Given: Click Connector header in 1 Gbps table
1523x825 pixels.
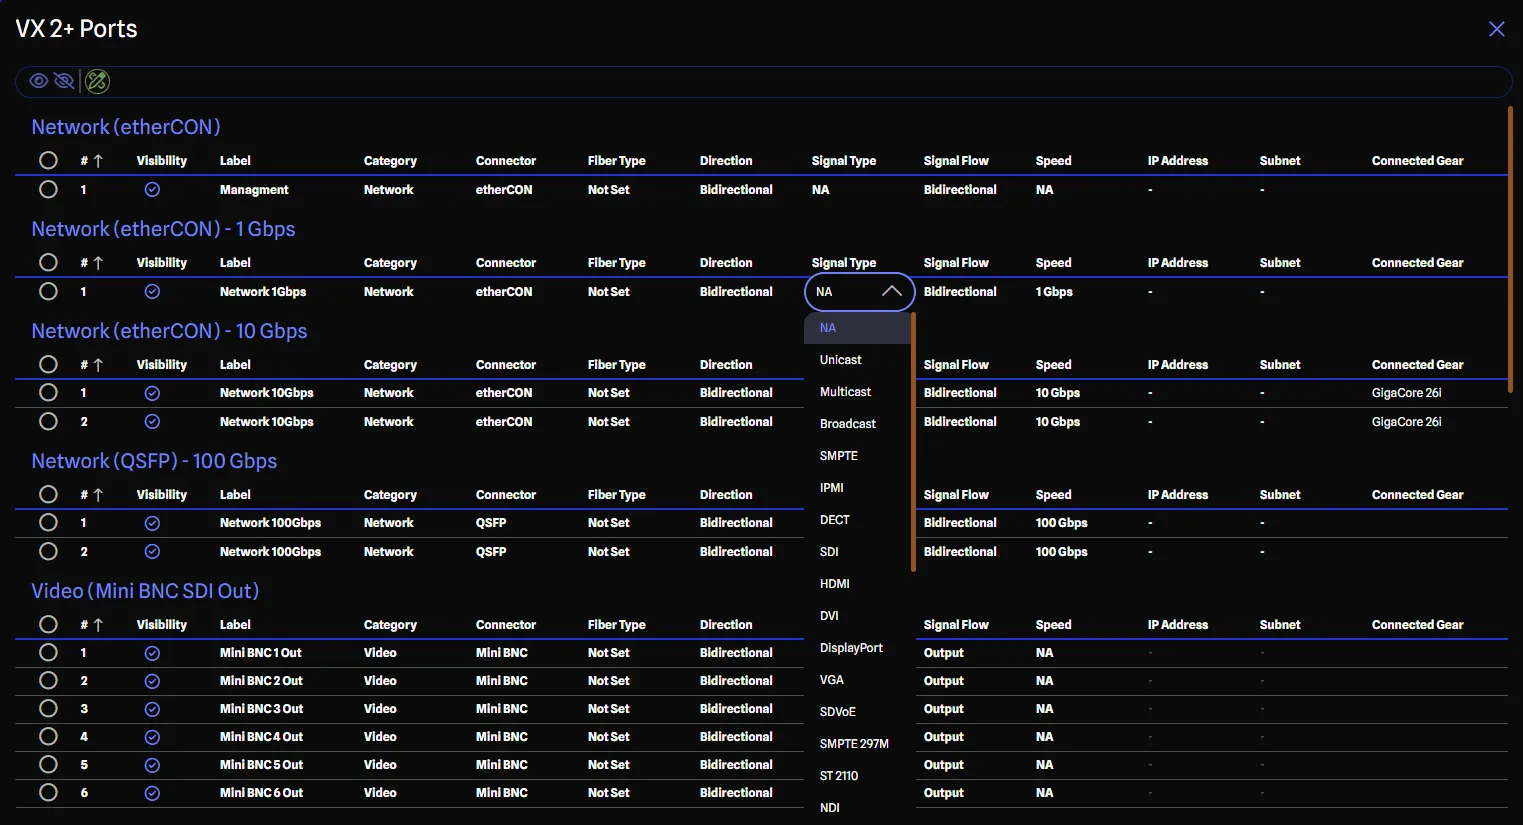Looking at the screenshot, I should click(506, 262).
